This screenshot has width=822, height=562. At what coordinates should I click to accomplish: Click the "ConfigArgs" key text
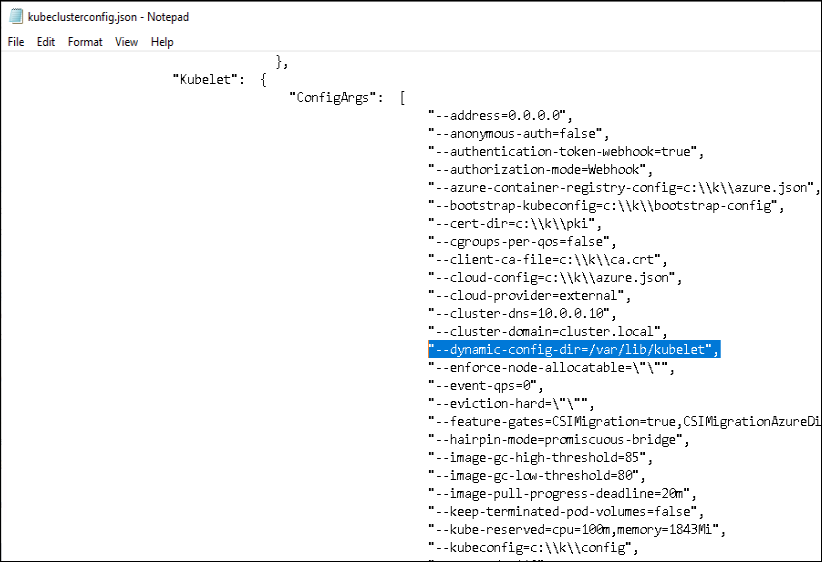point(336,98)
